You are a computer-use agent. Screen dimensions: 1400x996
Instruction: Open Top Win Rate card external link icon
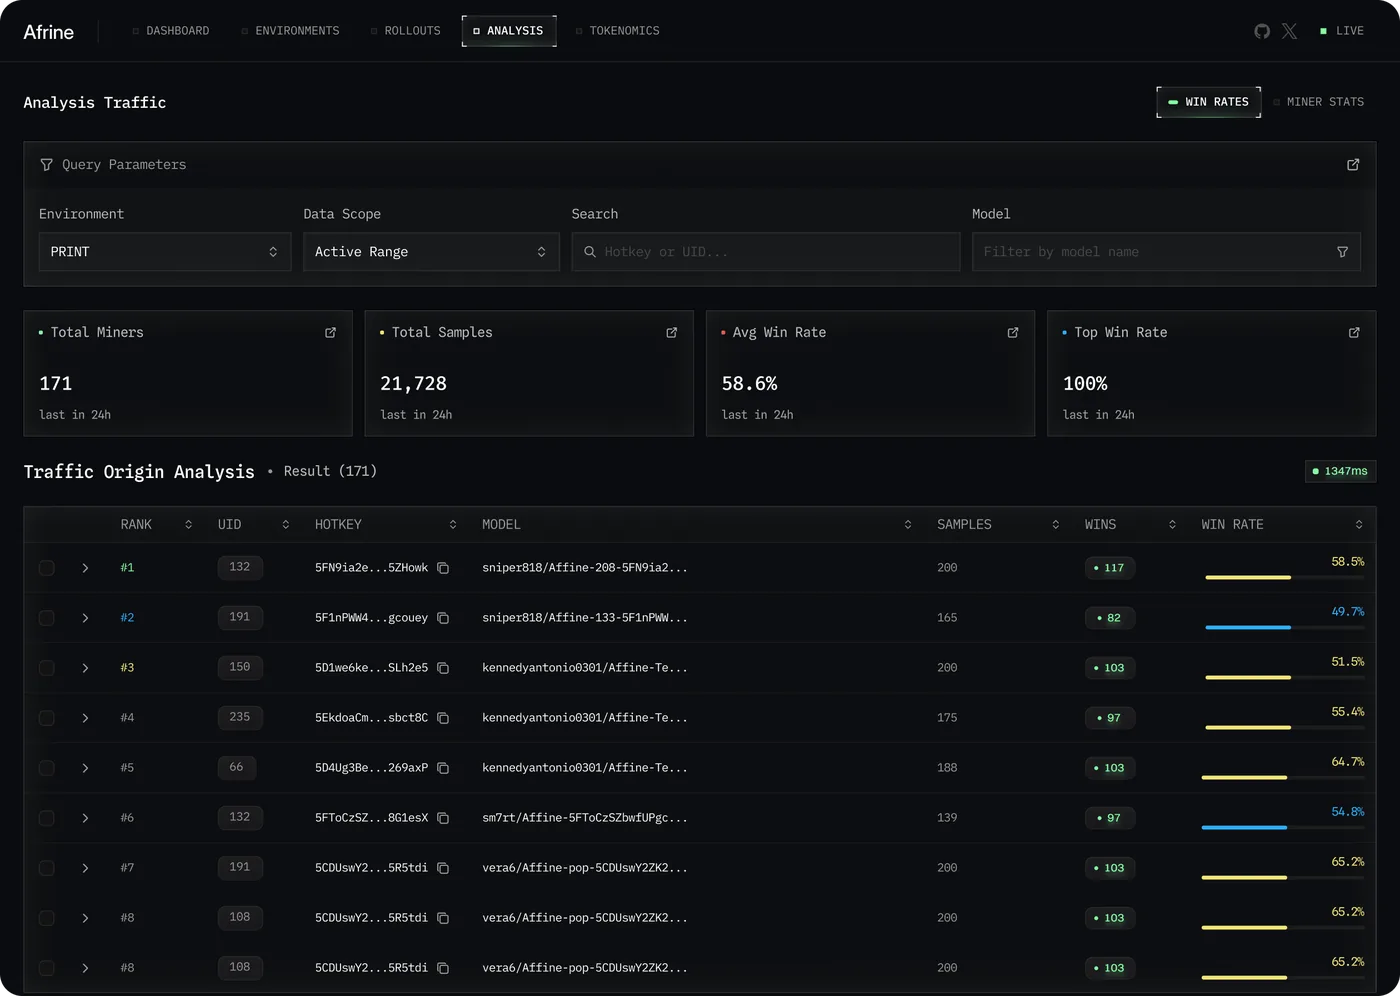coord(1354,333)
